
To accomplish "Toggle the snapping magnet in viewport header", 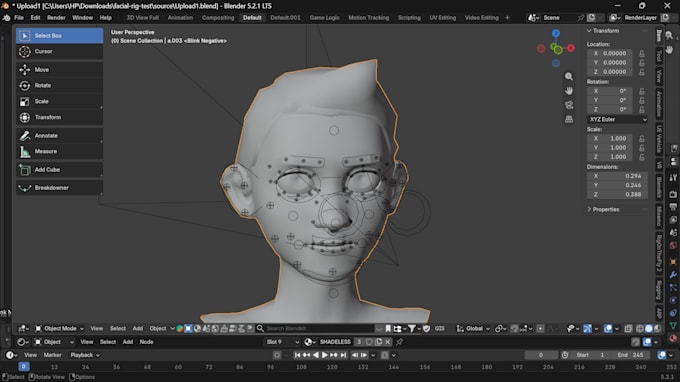I will [514, 329].
